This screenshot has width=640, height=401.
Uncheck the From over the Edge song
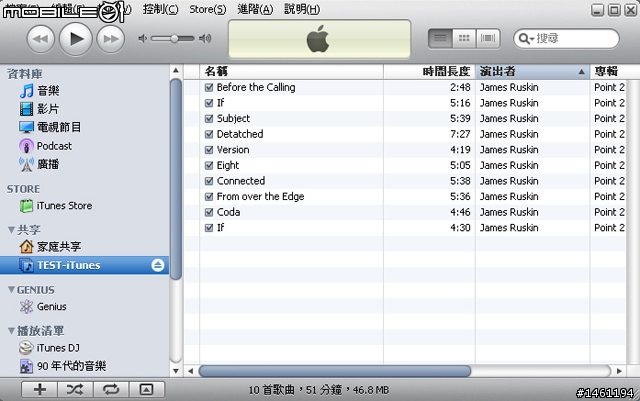point(209,196)
